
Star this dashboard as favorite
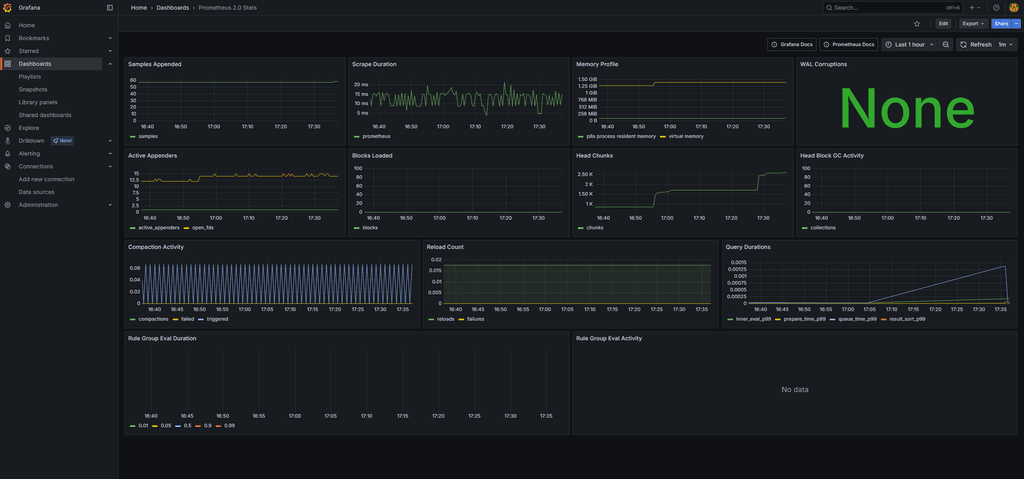[917, 23]
